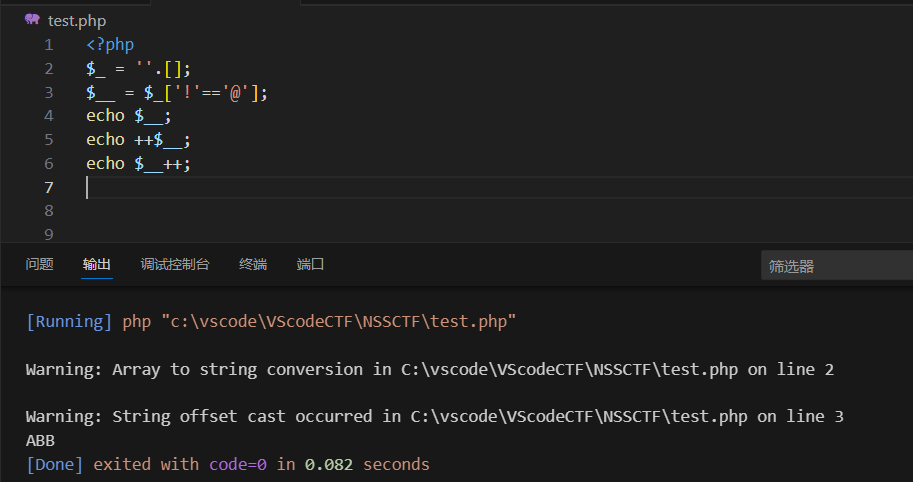Image resolution: width=913 pixels, height=482 pixels.
Task: Show the 端口 panel tab
Action: click(x=311, y=264)
